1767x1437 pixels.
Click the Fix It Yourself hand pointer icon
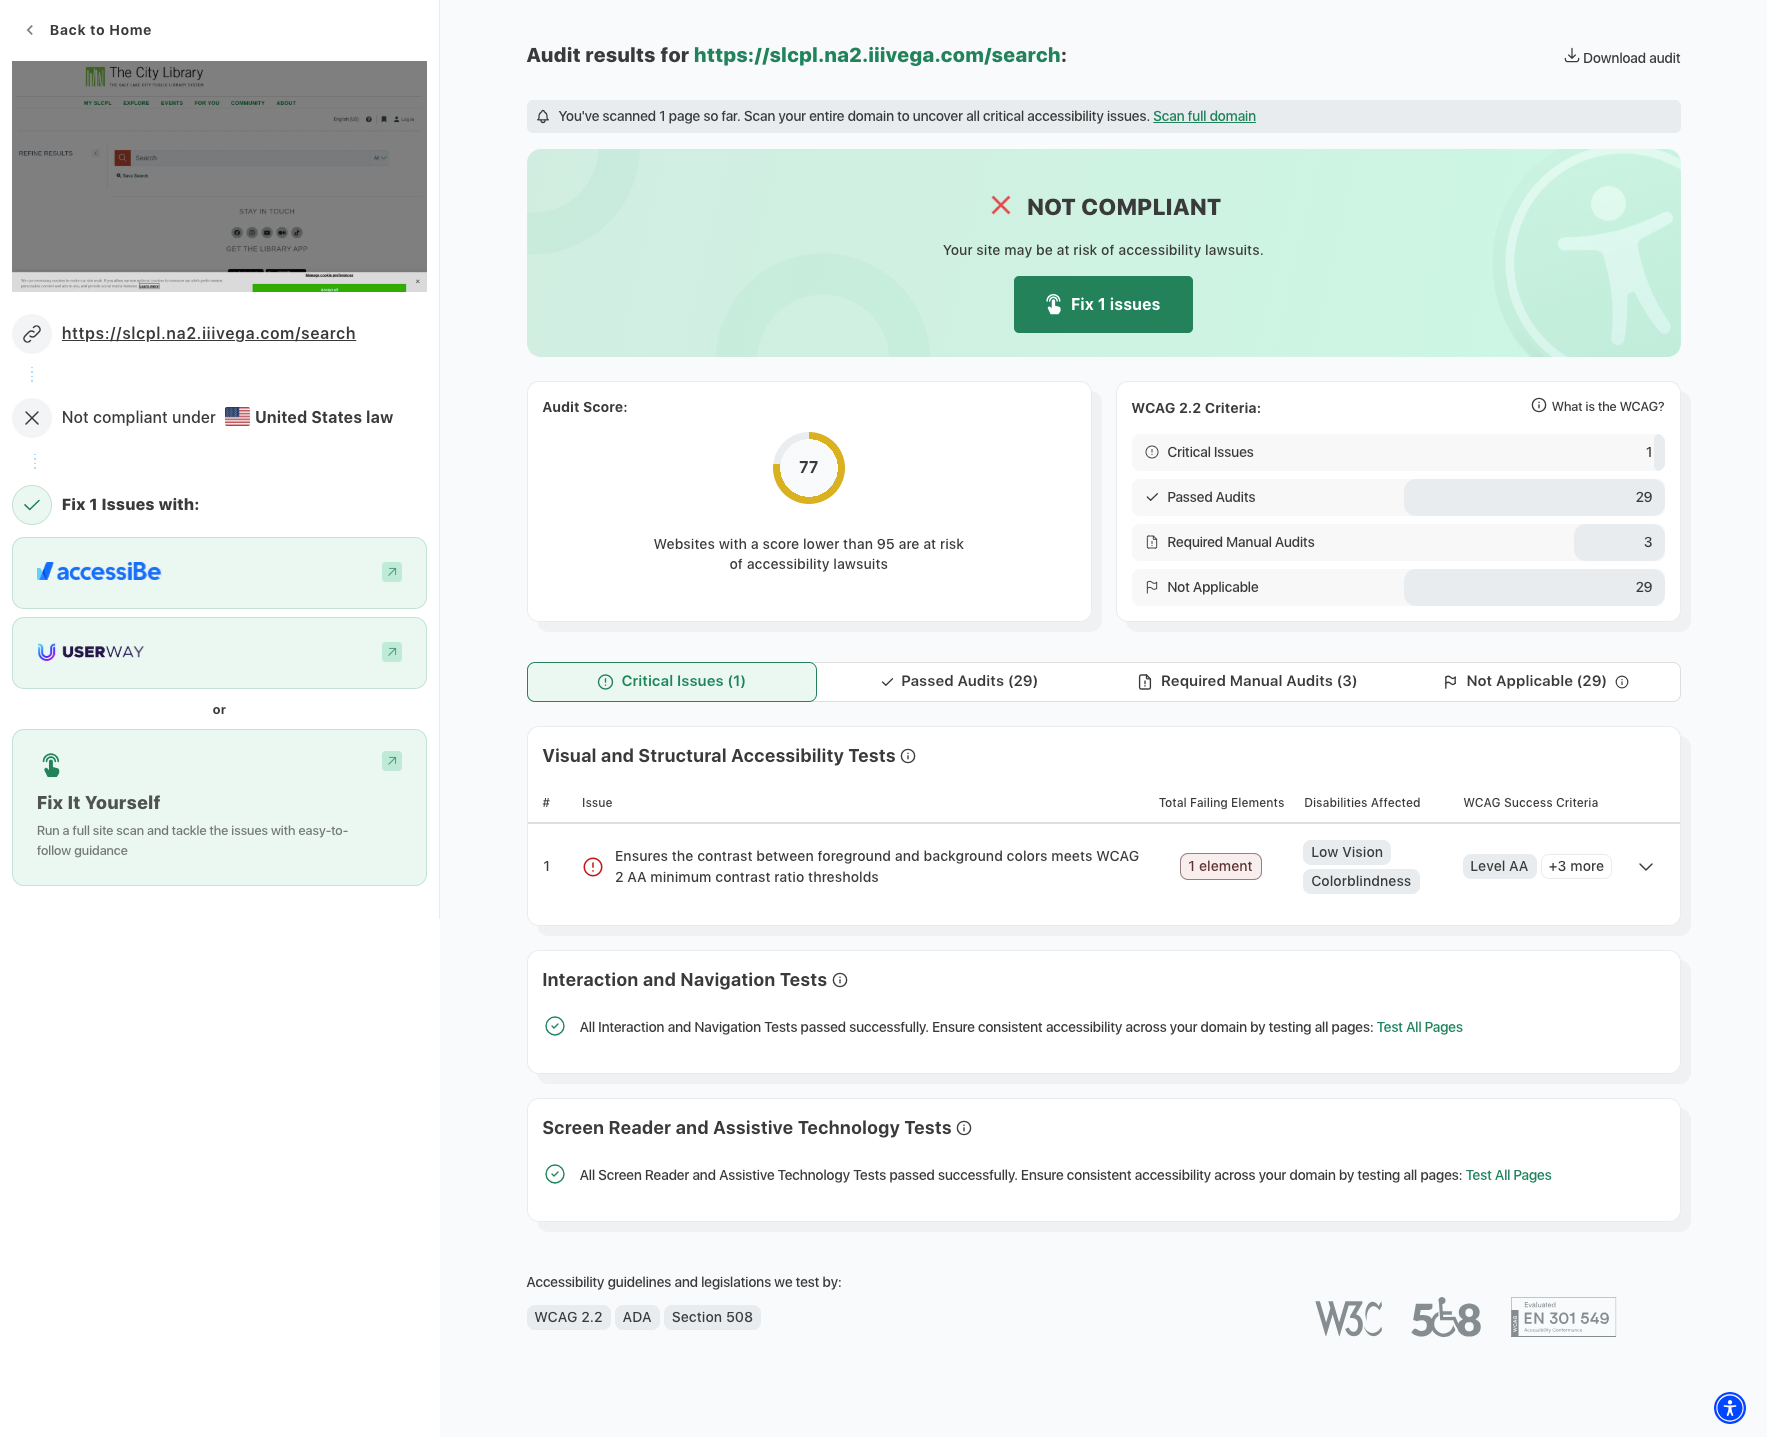tap(51, 765)
